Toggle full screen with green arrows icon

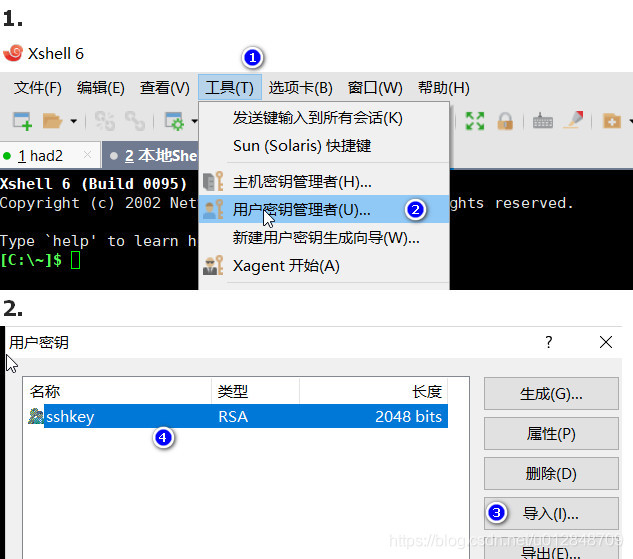coord(475,121)
